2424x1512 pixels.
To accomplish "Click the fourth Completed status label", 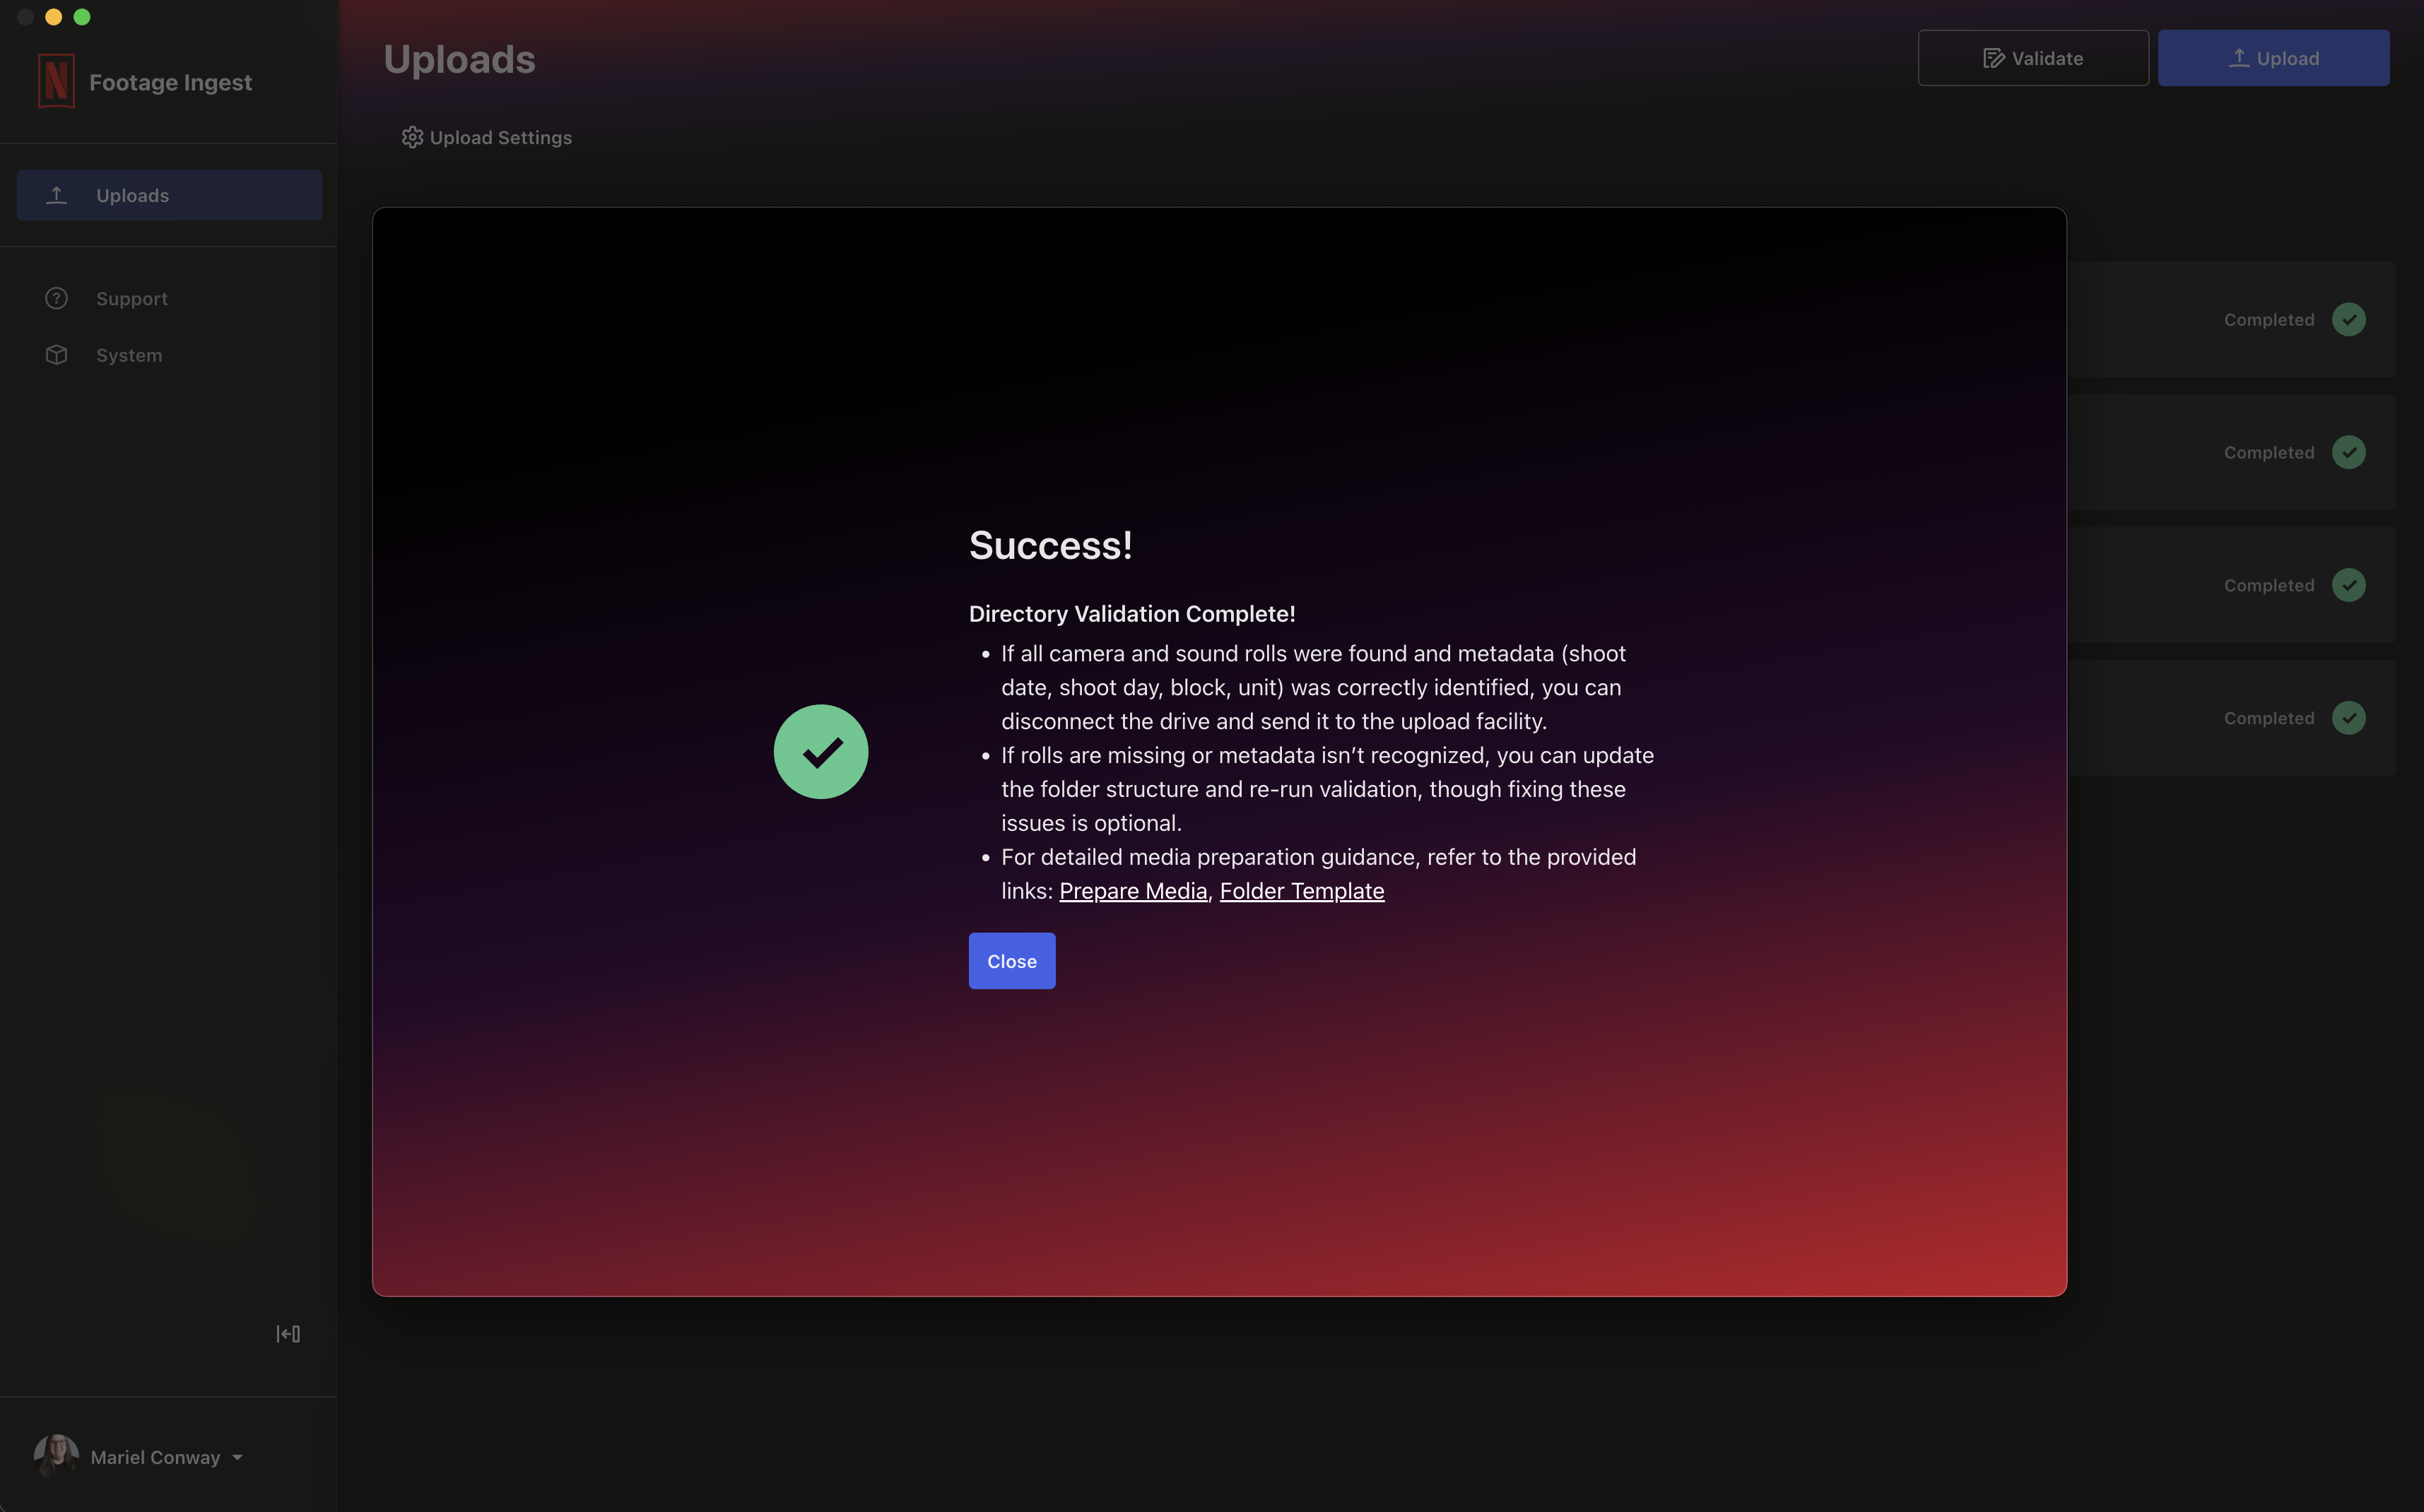I will coord(2269,718).
